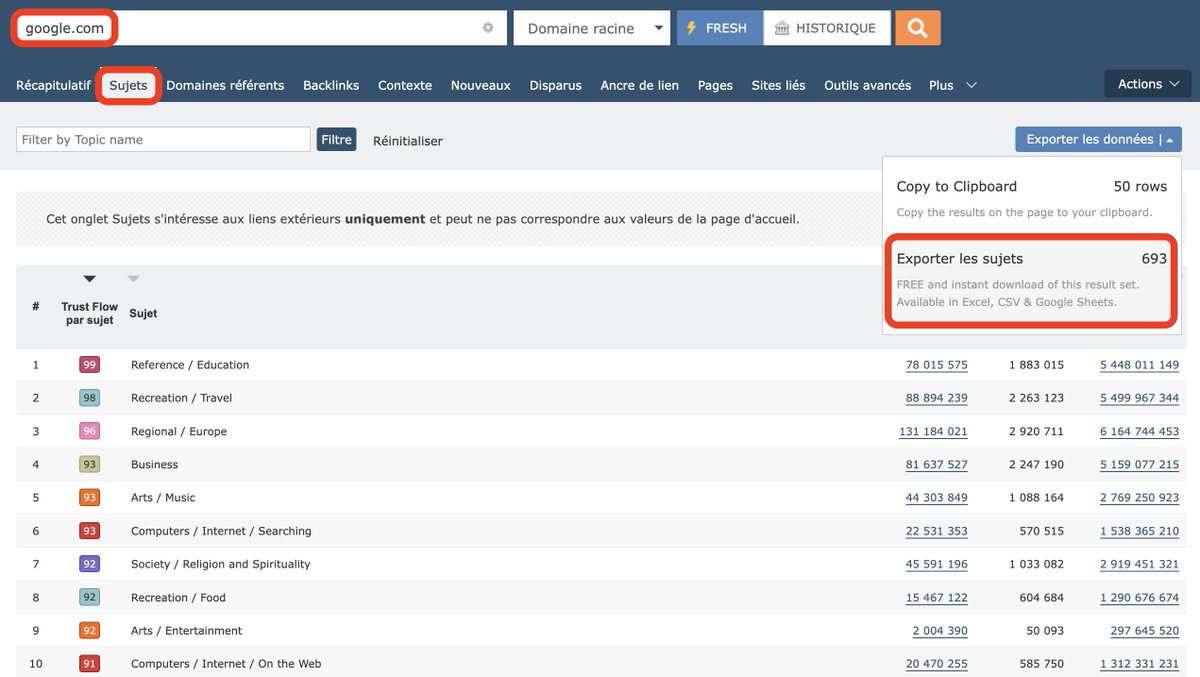Click the Réinitialiser link
Image resolution: width=1200 pixels, height=677 pixels.
tap(408, 141)
